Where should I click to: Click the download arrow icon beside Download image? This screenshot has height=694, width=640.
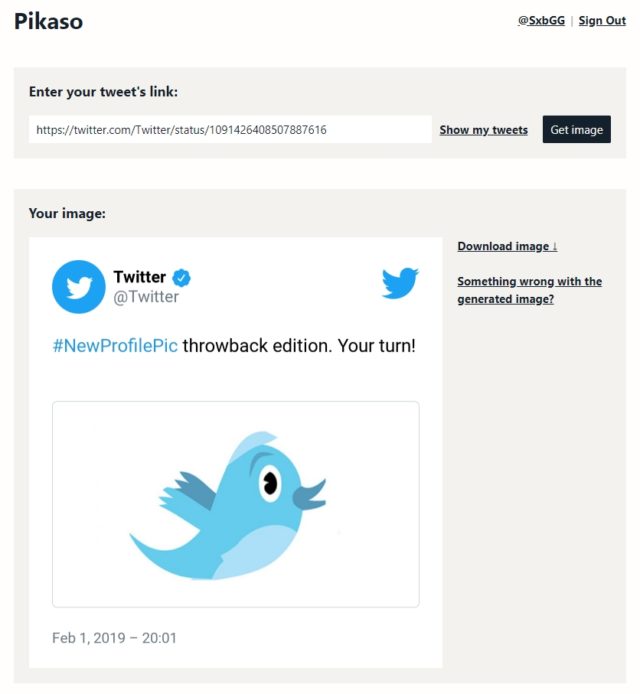click(555, 247)
